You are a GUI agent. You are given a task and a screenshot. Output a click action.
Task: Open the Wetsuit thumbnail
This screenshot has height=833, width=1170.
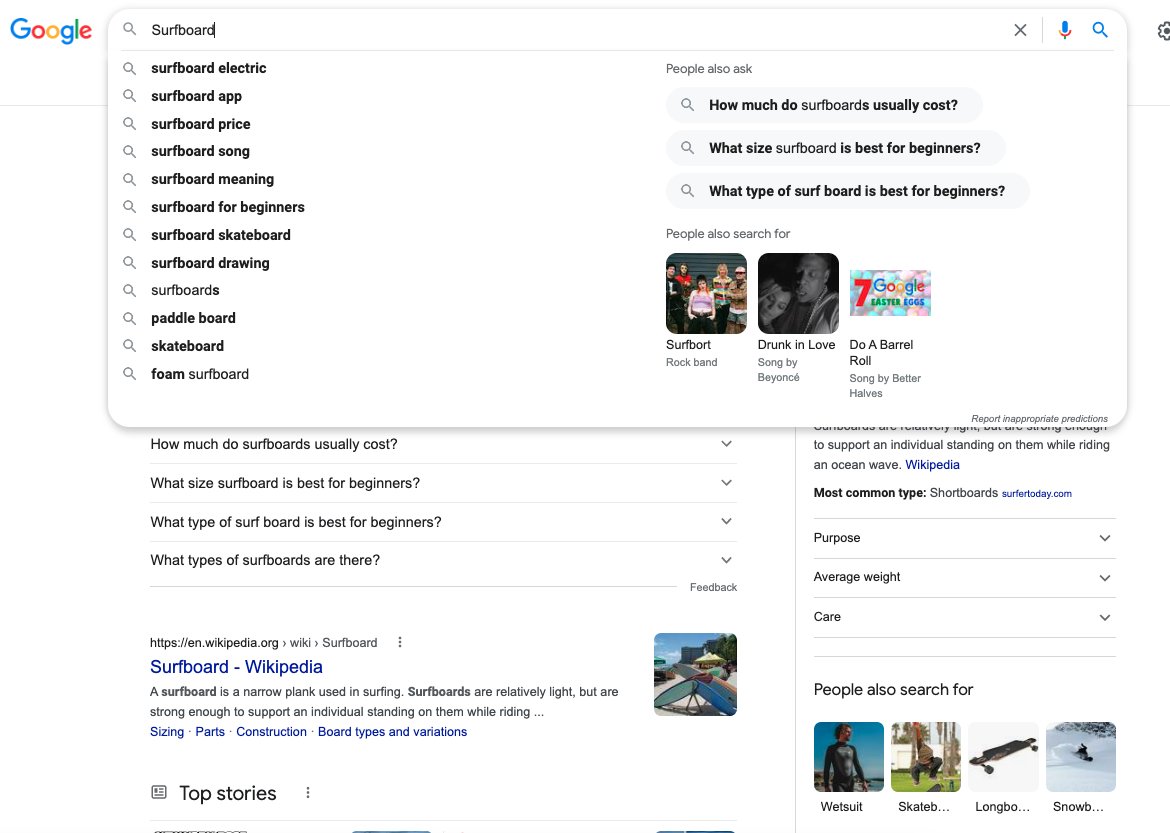tap(848, 757)
